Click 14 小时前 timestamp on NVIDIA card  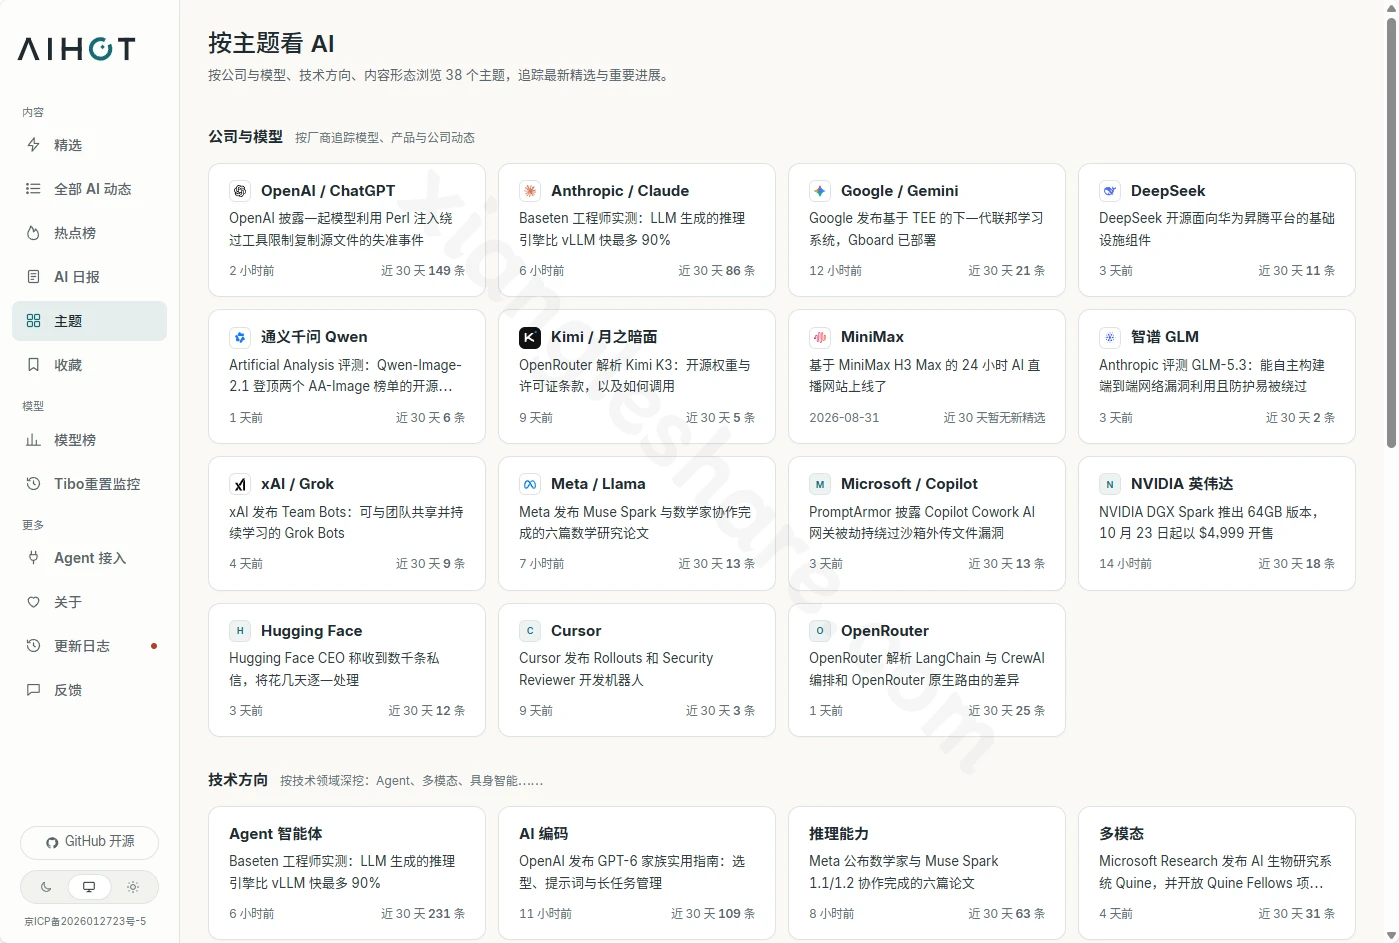tap(1125, 564)
